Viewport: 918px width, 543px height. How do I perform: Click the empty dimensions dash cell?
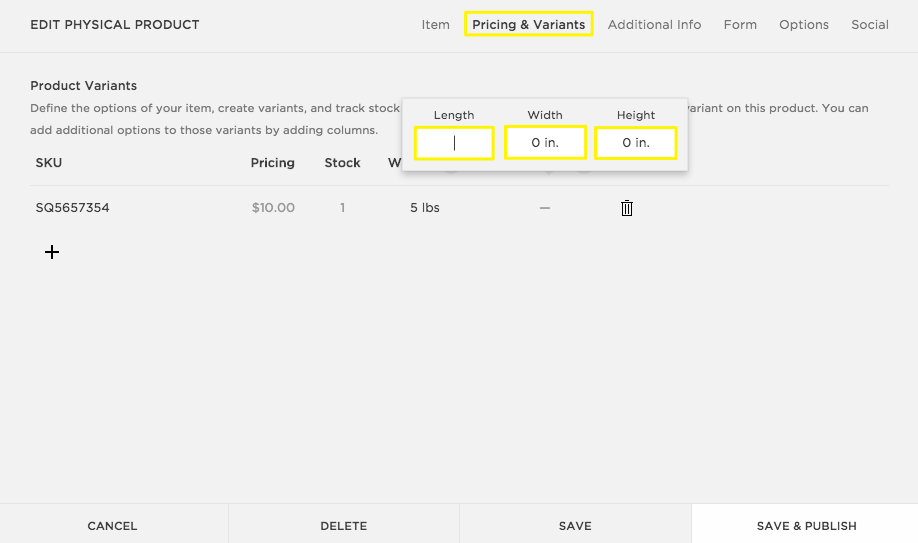545,208
